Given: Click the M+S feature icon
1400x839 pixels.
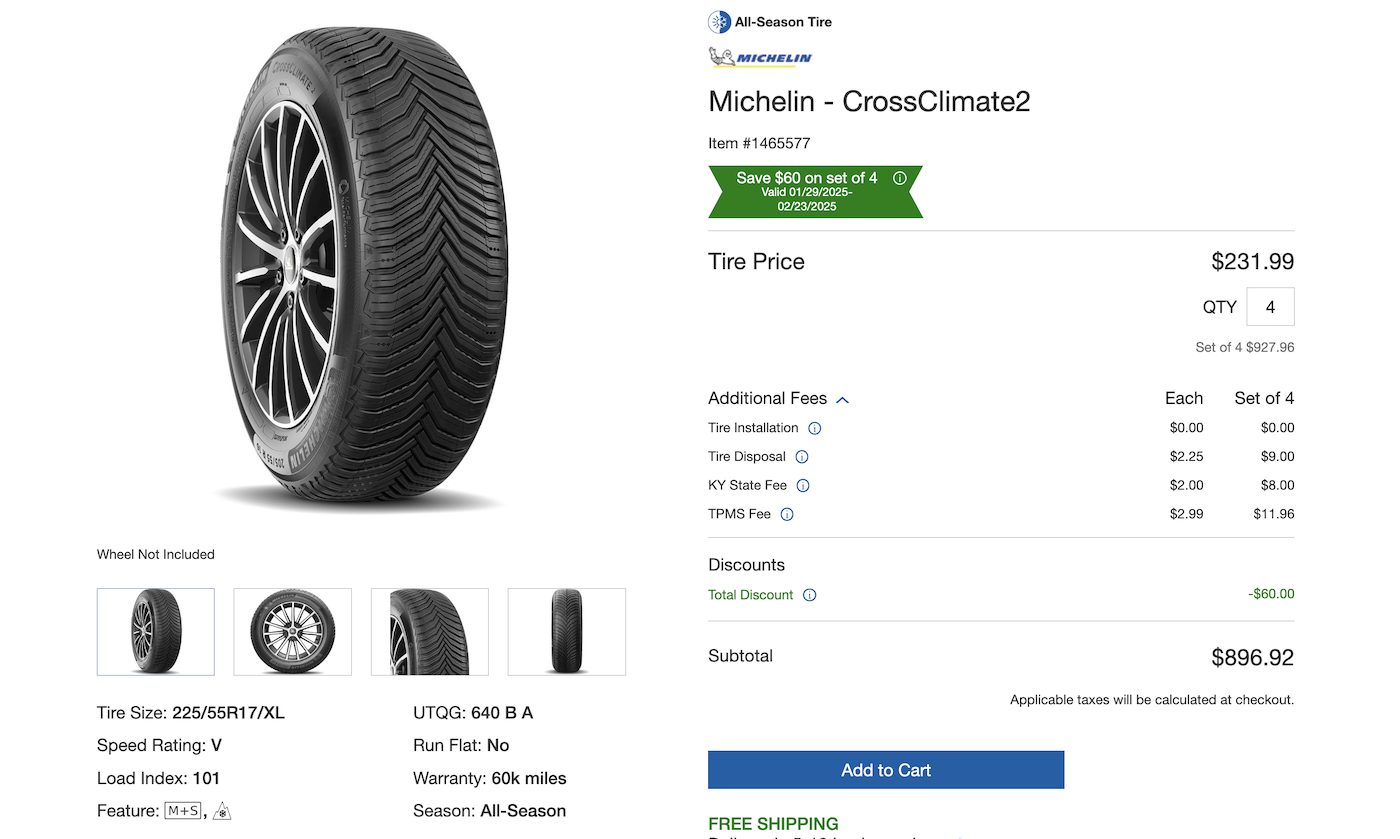Looking at the screenshot, I should (183, 811).
